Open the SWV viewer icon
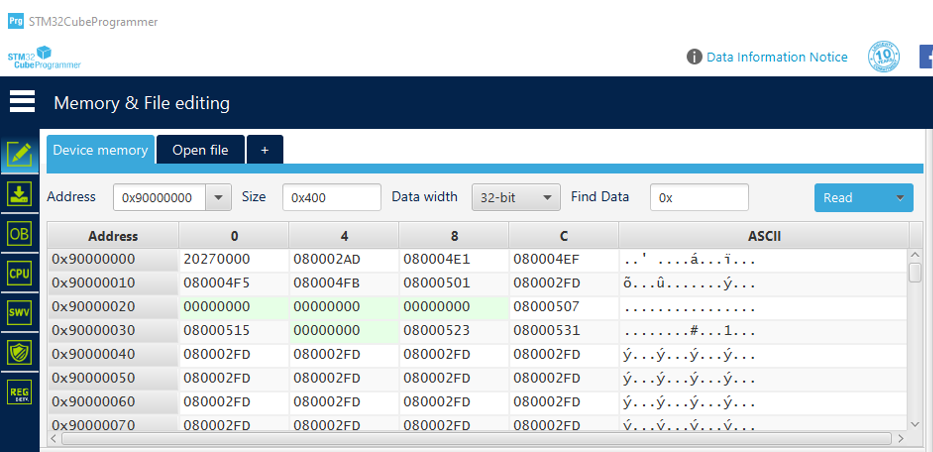This screenshot has width=933, height=452. pos(20,312)
